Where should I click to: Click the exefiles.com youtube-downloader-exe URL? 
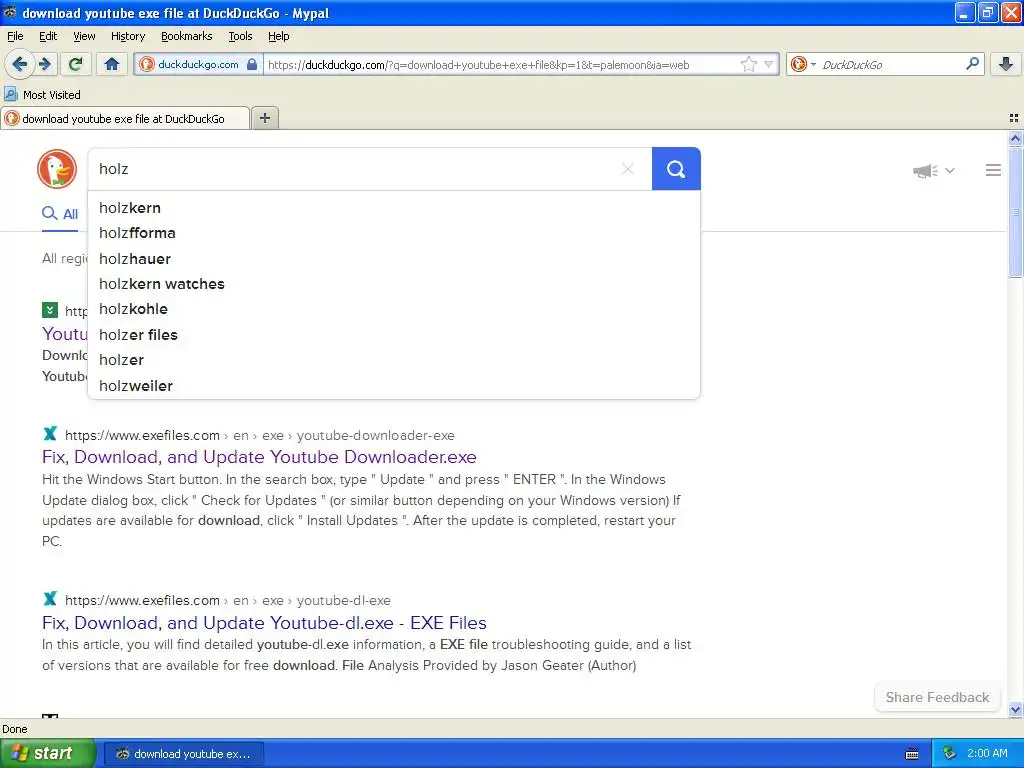click(x=260, y=435)
